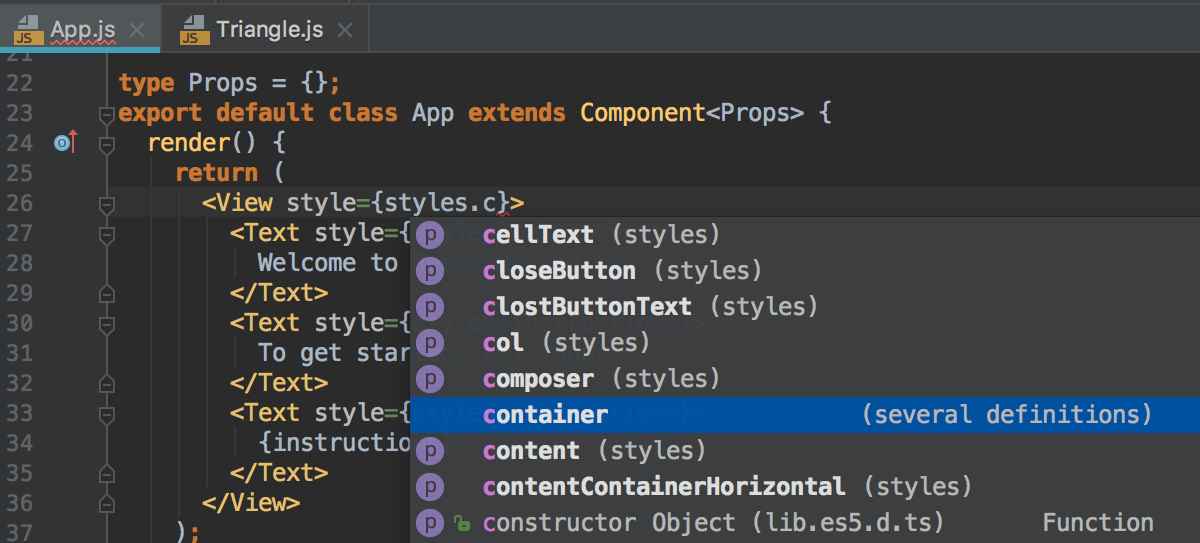1200x543 pixels.
Task: Click the property icon beside closeButton suggestion
Action: point(430,271)
